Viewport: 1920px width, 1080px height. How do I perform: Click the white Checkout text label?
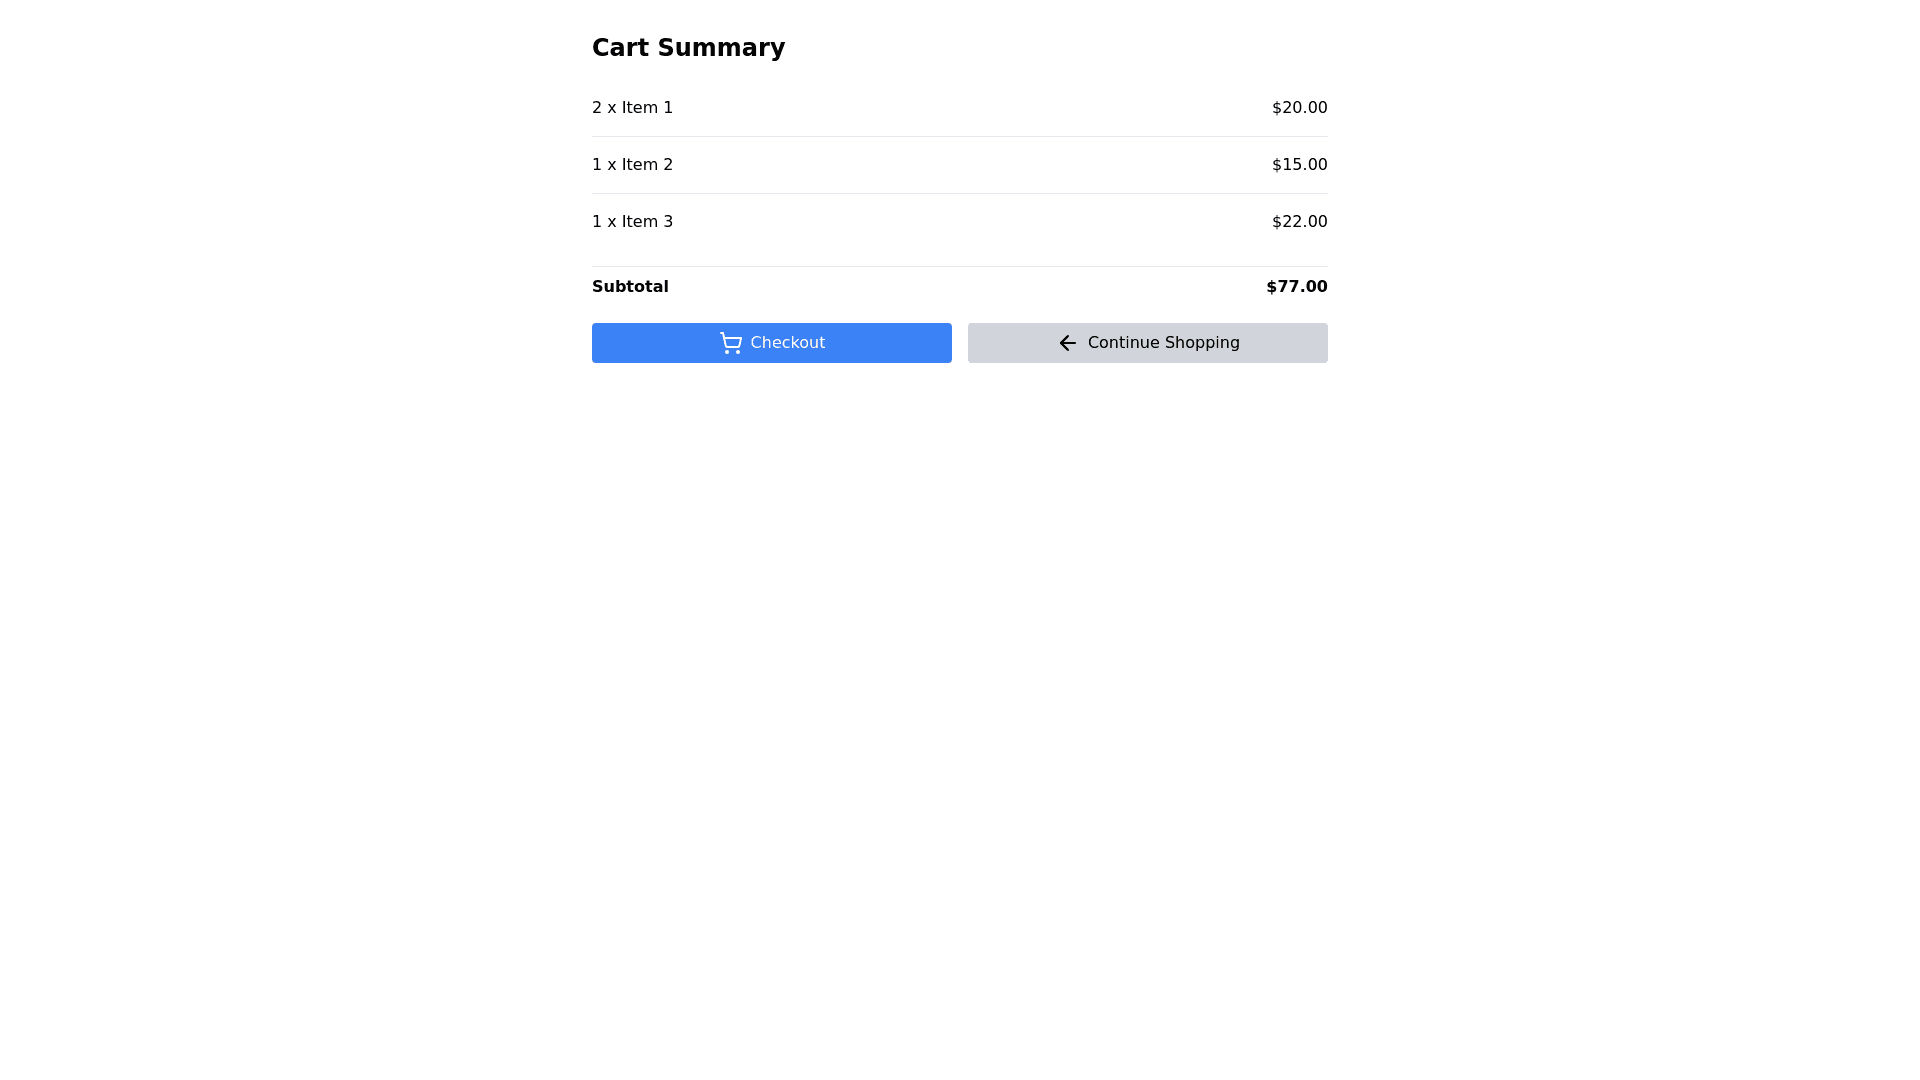point(787,343)
